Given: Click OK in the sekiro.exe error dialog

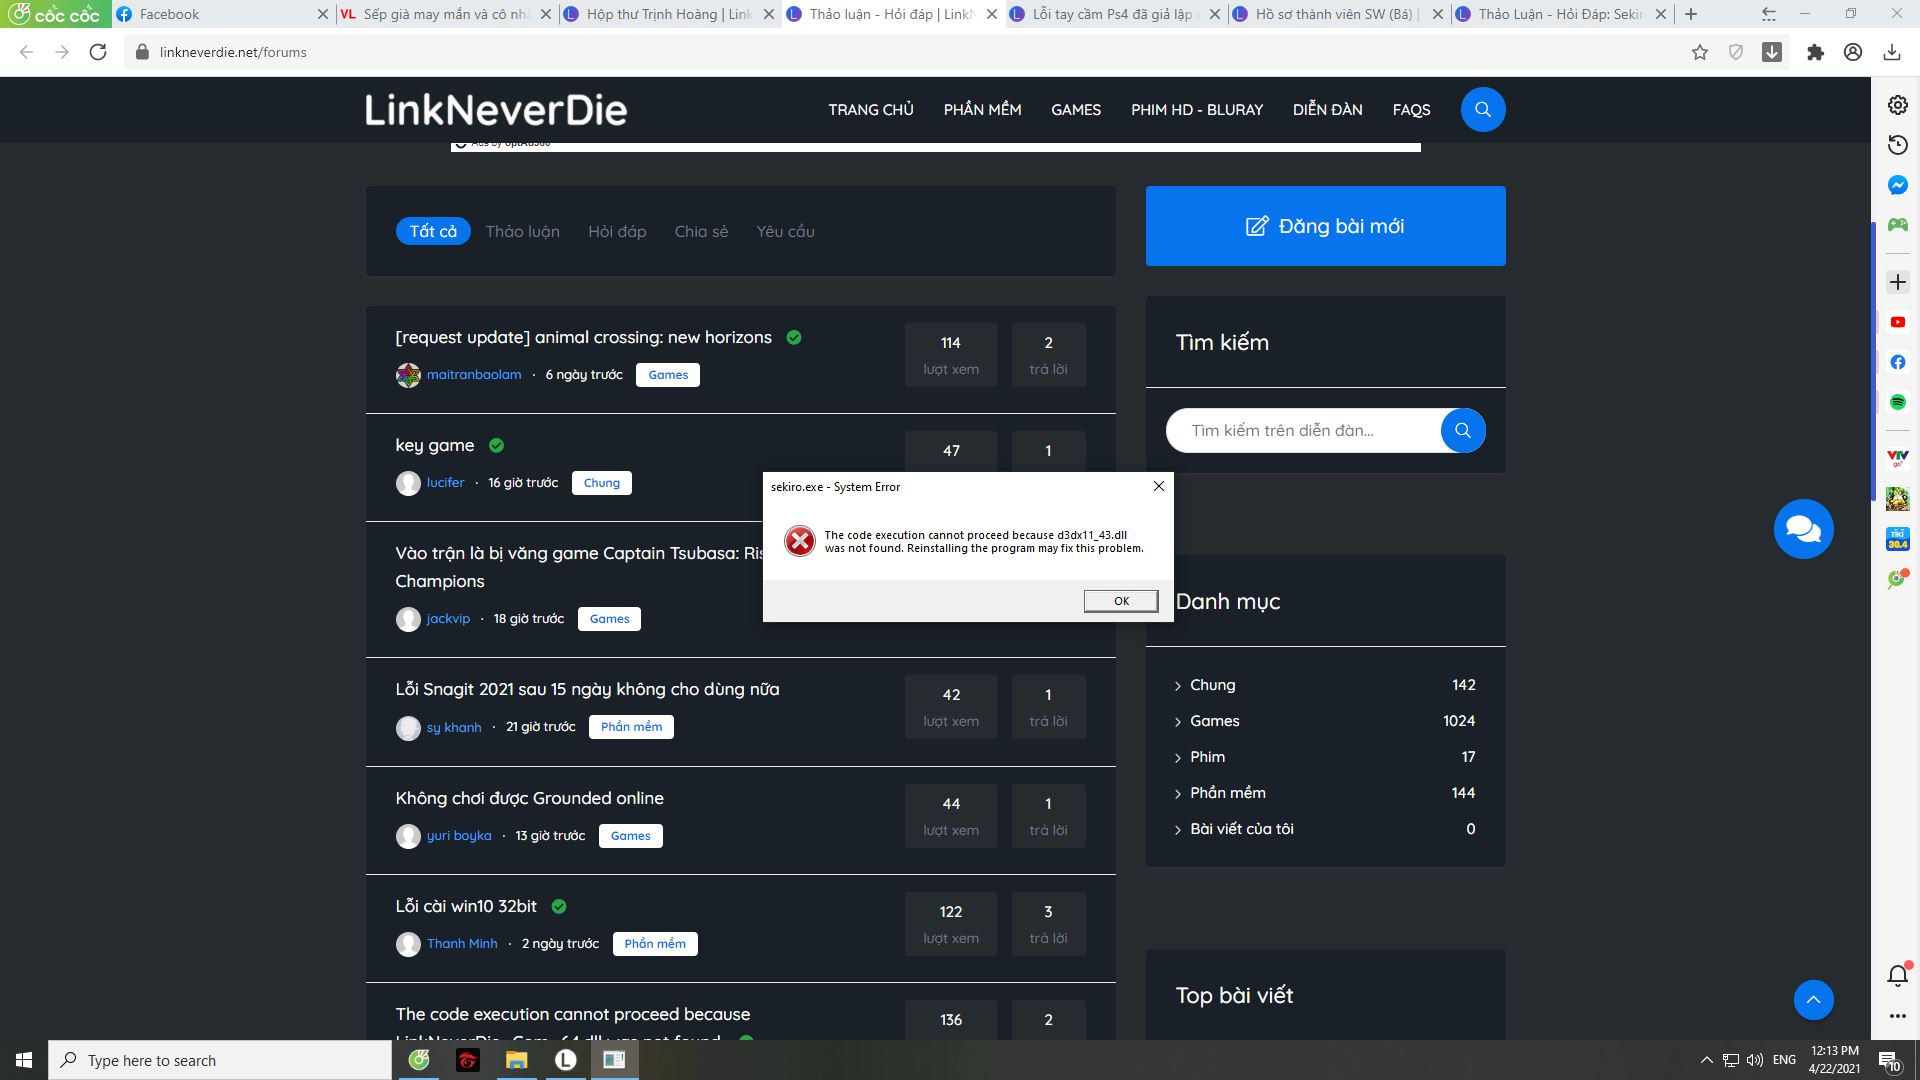Looking at the screenshot, I should click(x=1120, y=601).
